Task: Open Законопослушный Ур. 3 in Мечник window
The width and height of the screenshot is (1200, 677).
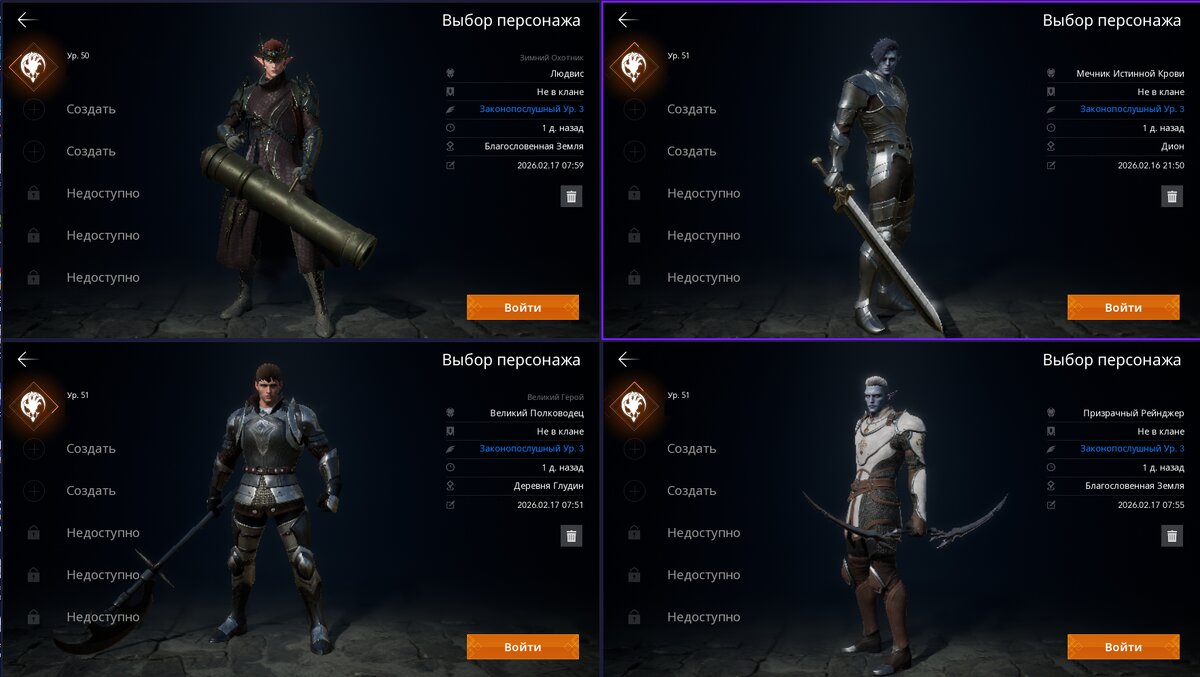Action: [1132, 109]
